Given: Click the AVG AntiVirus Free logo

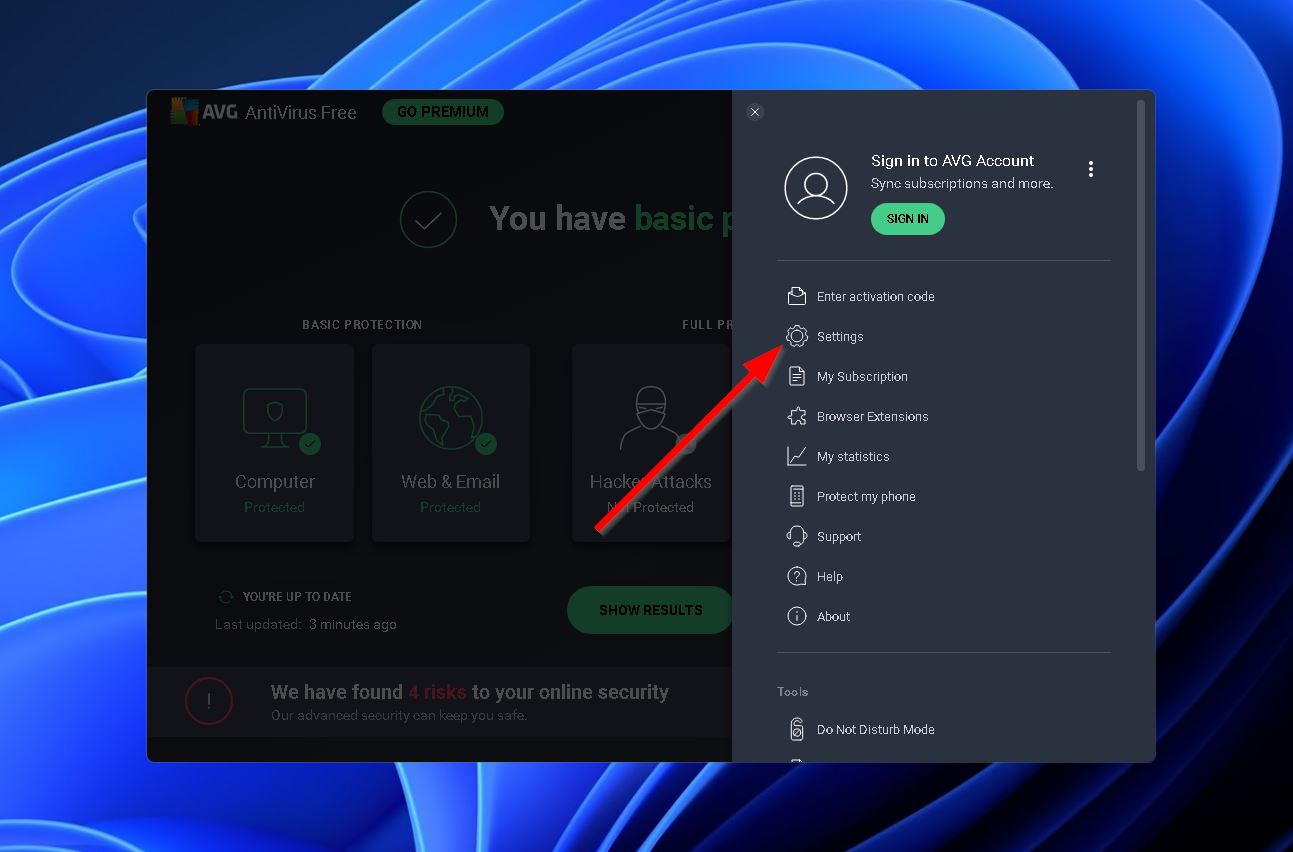Looking at the screenshot, I should (x=264, y=112).
